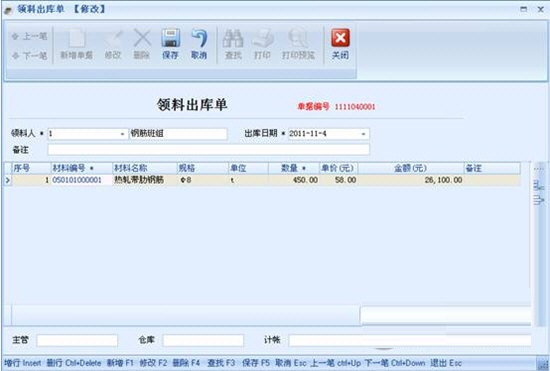Sort by 序号 column header
Viewport: 550px width, 371px height.
tap(31, 168)
